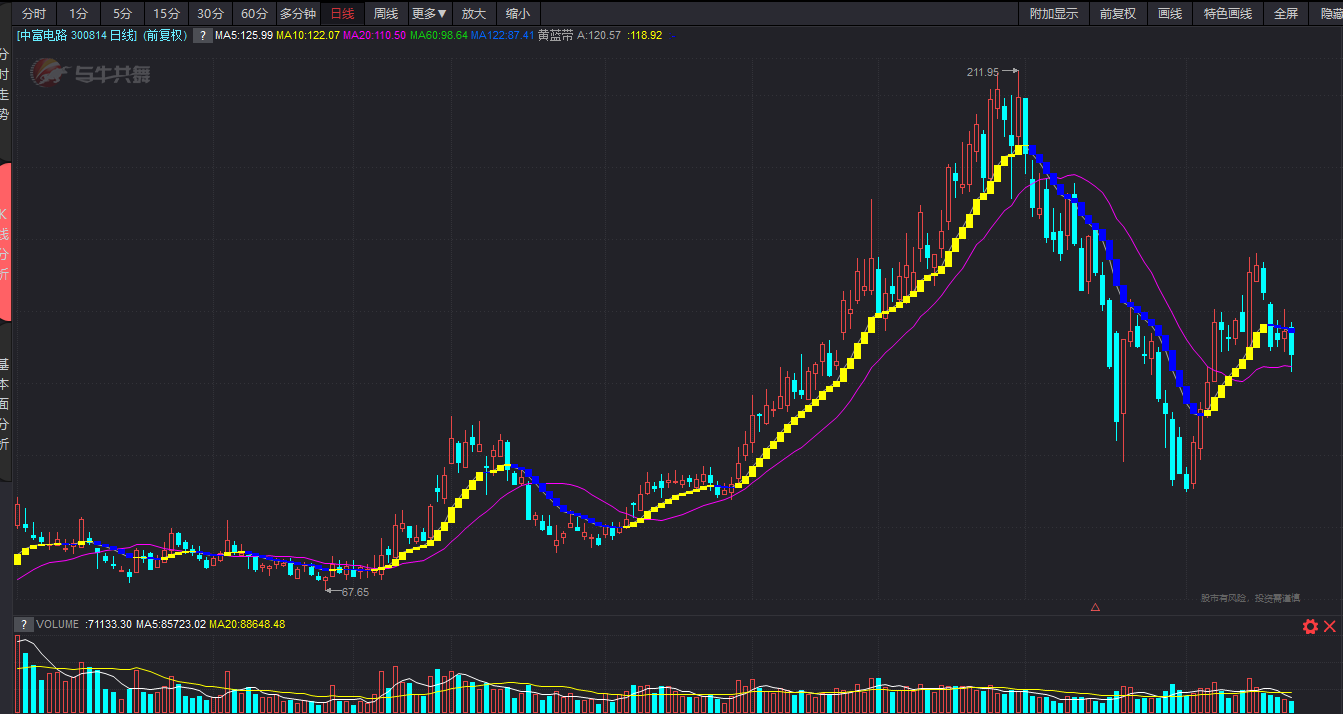Zoom in with 放大 button

[x=474, y=13]
